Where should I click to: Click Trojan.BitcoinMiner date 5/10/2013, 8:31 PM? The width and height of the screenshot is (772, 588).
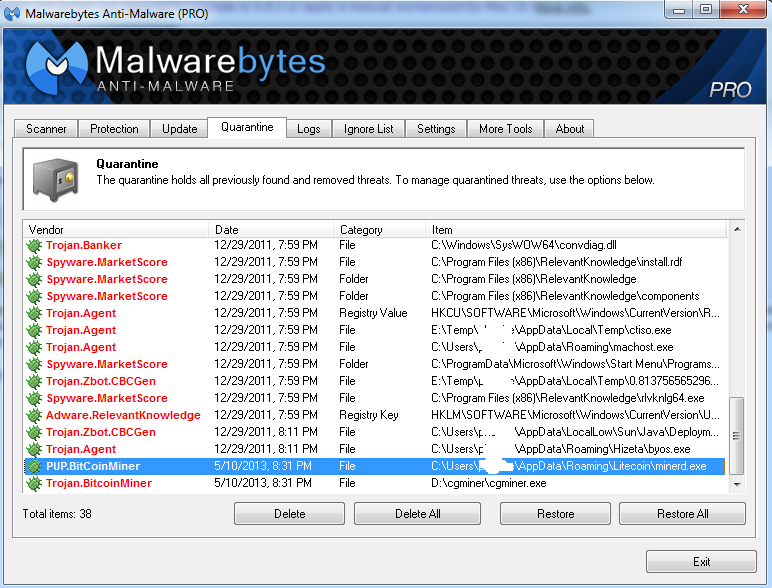[263, 483]
